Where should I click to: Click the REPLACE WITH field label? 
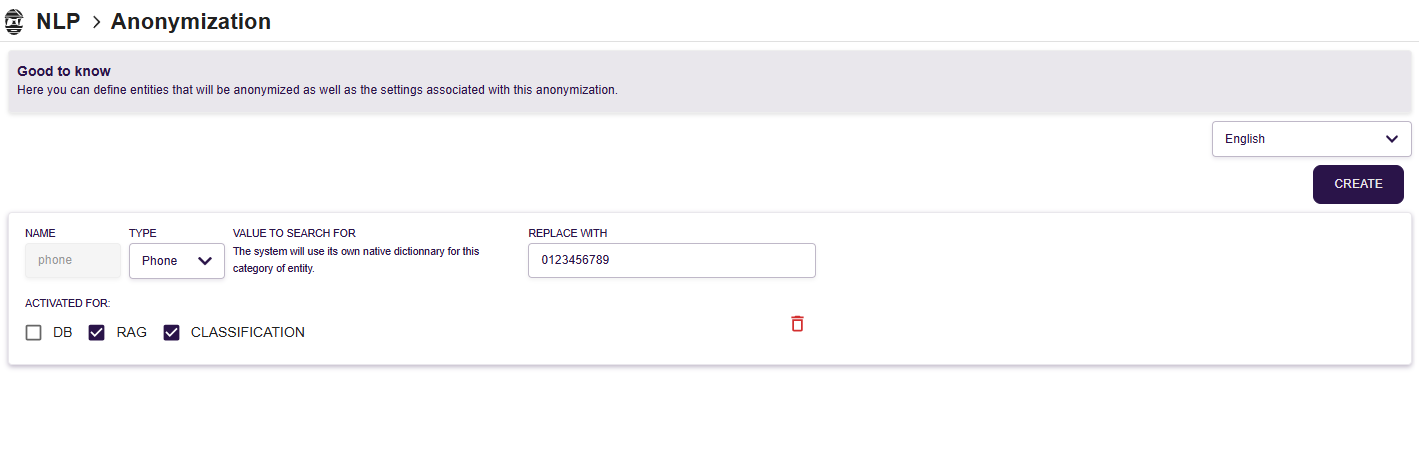568,233
